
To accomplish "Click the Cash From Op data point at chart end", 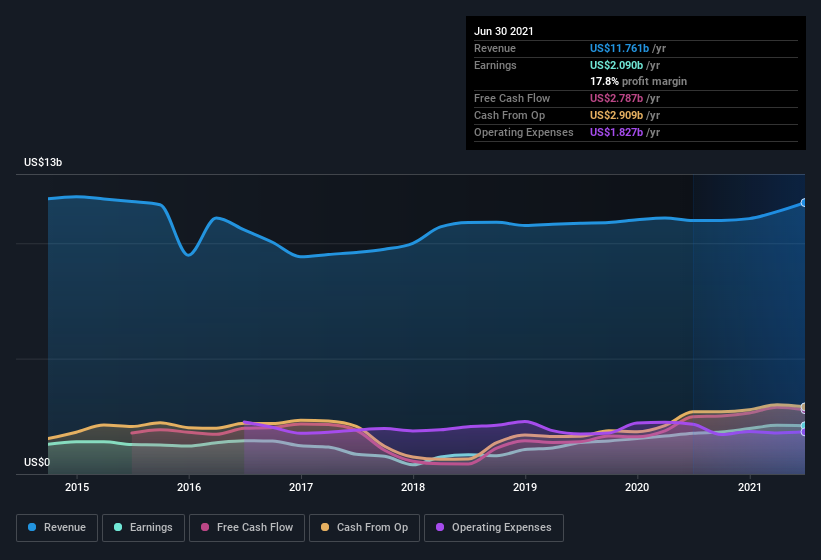I will pos(804,407).
